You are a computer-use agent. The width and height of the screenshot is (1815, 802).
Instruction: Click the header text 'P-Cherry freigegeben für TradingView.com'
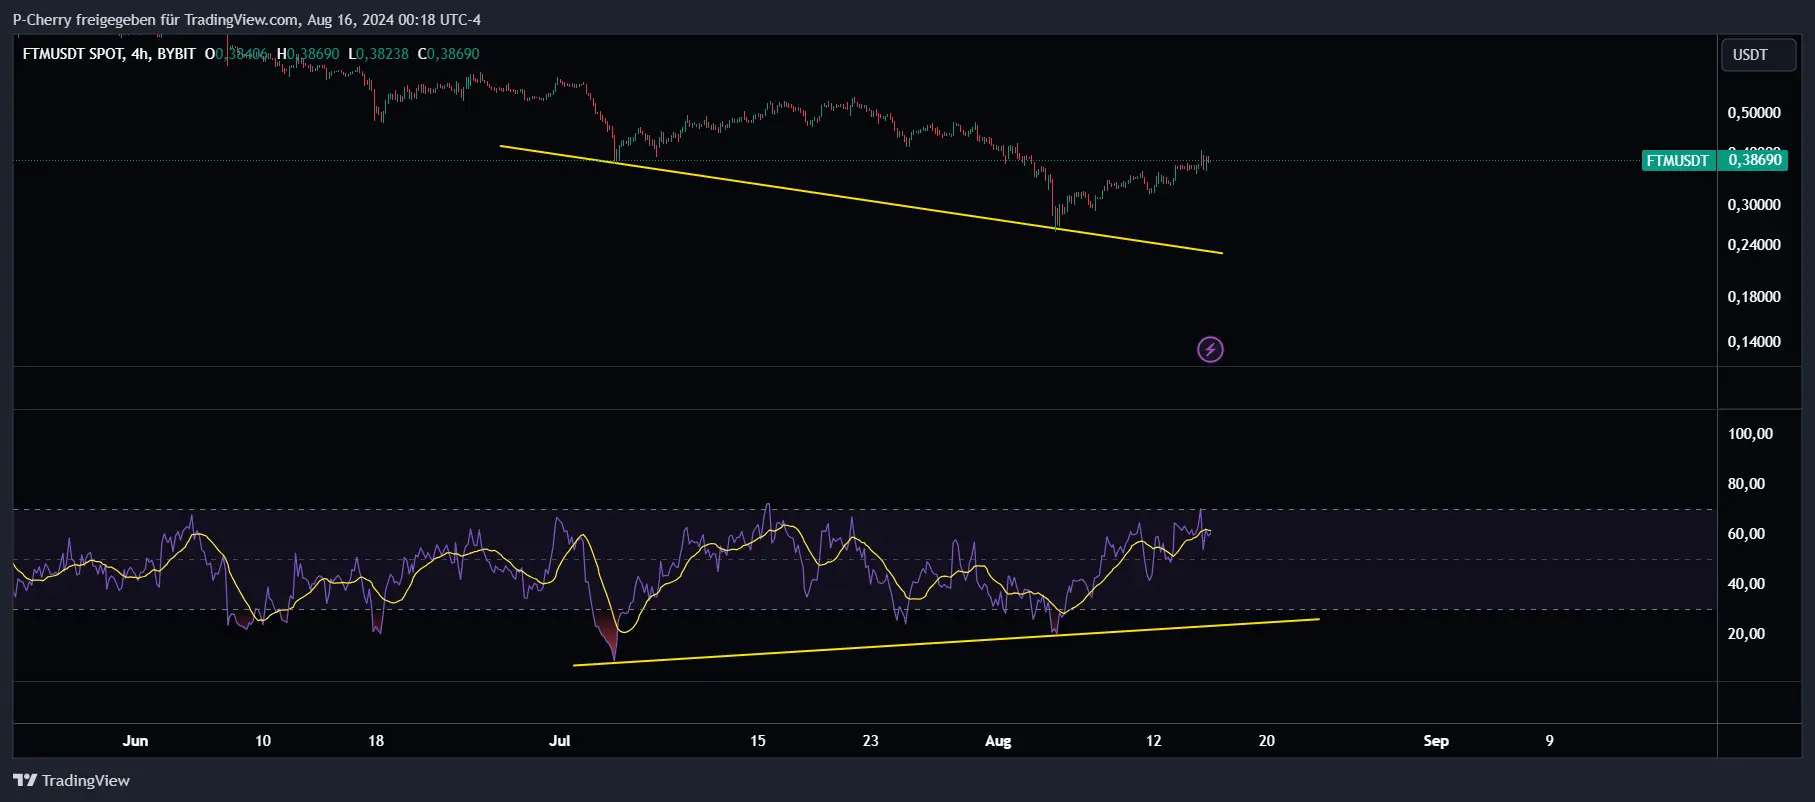[156, 19]
